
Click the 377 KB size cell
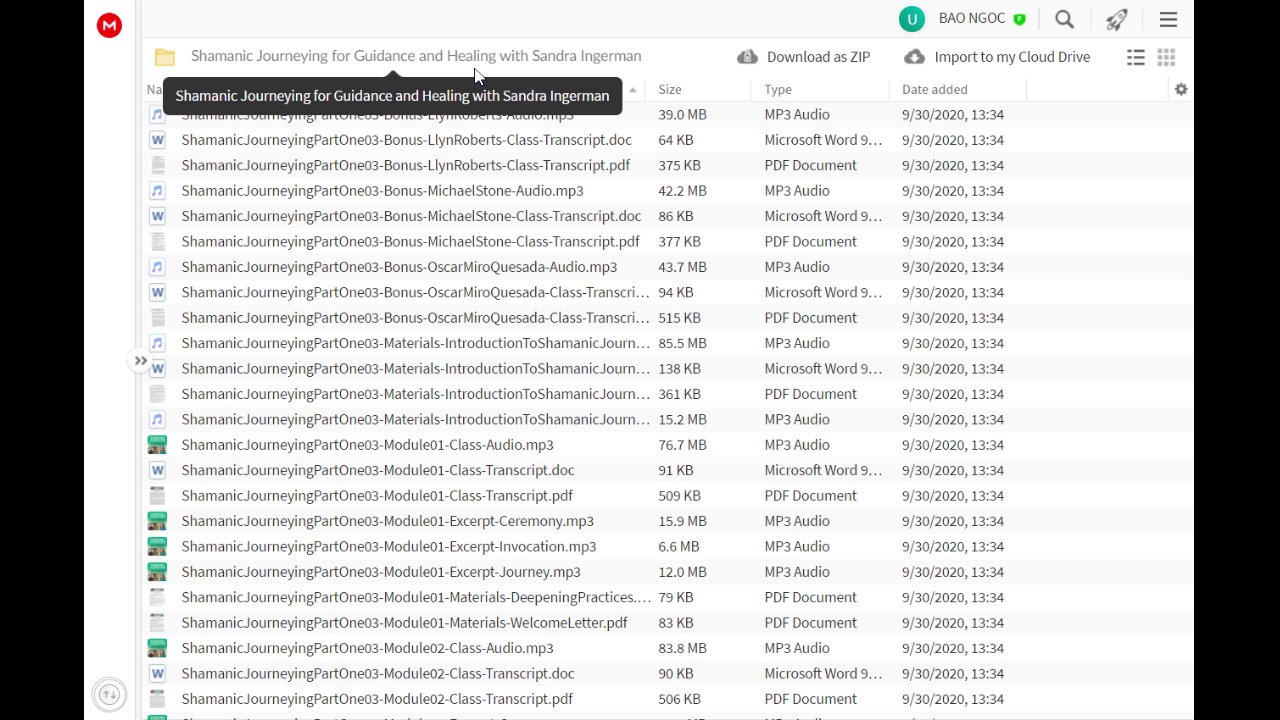(x=679, y=241)
